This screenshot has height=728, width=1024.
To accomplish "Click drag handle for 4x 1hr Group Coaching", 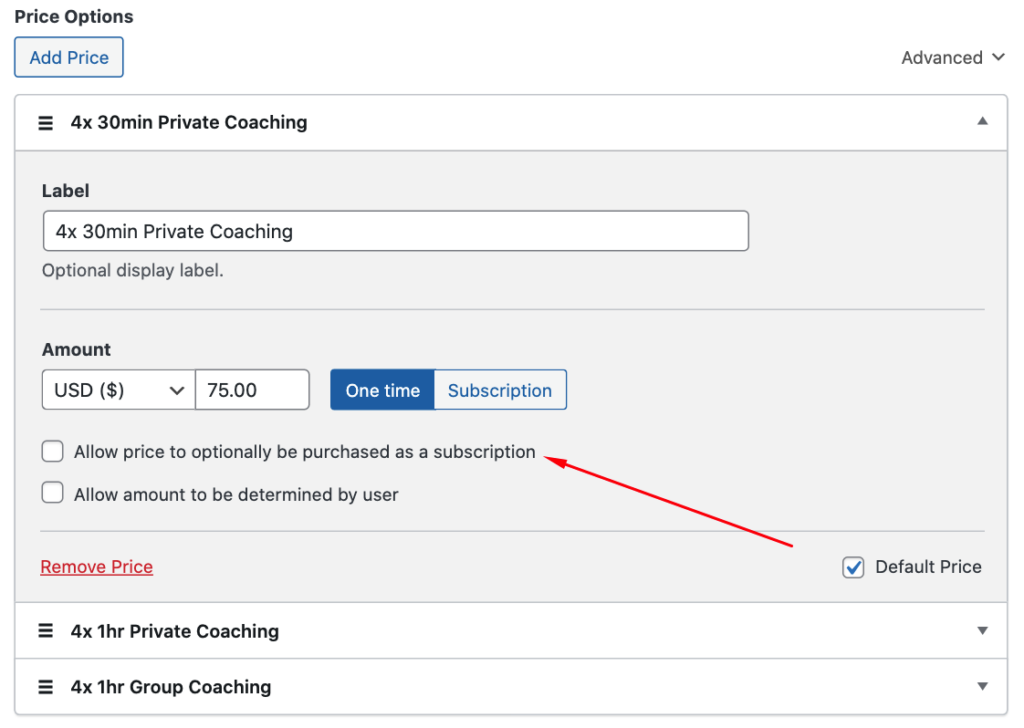I will click(45, 687).
